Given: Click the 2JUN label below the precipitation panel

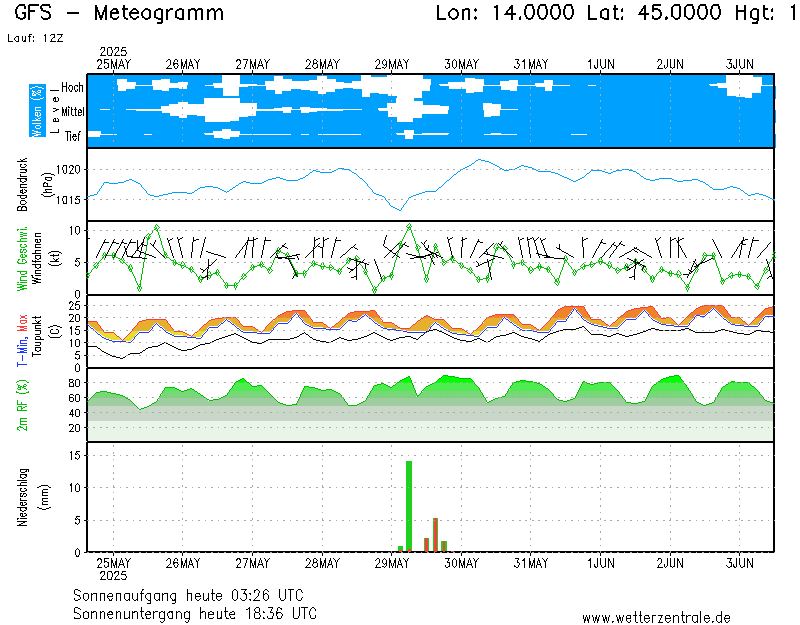Looking at the screenshot, I should tap(670, 563).
